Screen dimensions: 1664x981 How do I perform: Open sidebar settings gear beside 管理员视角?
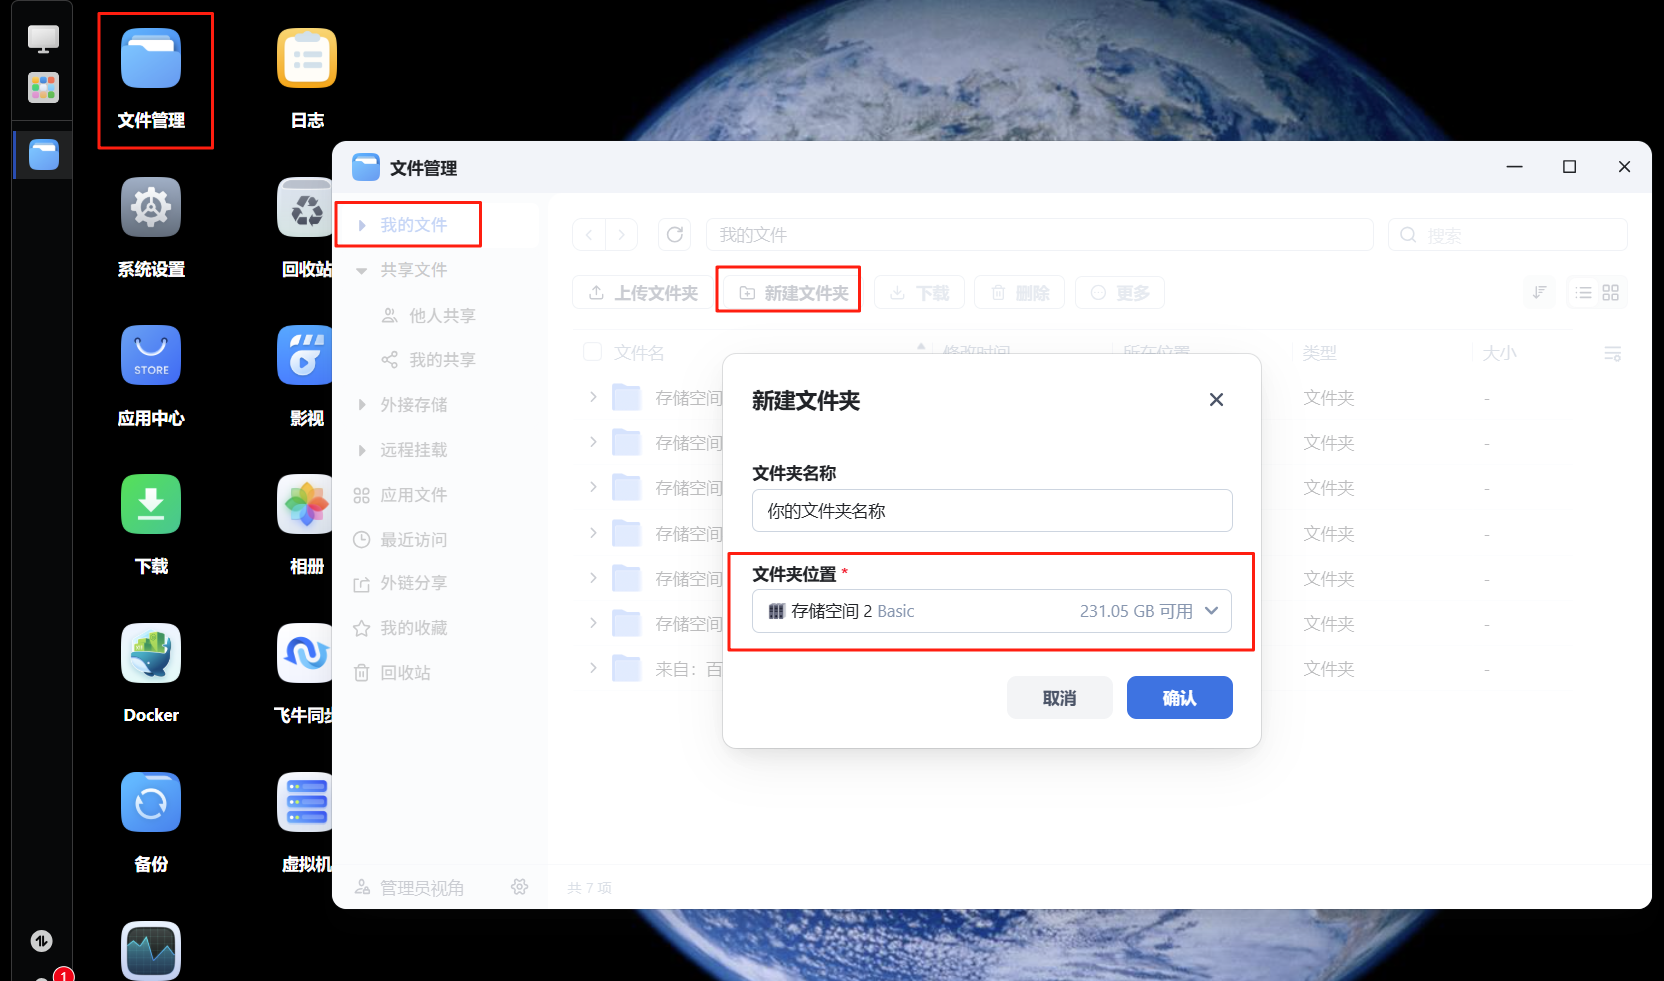click(519, 887)
